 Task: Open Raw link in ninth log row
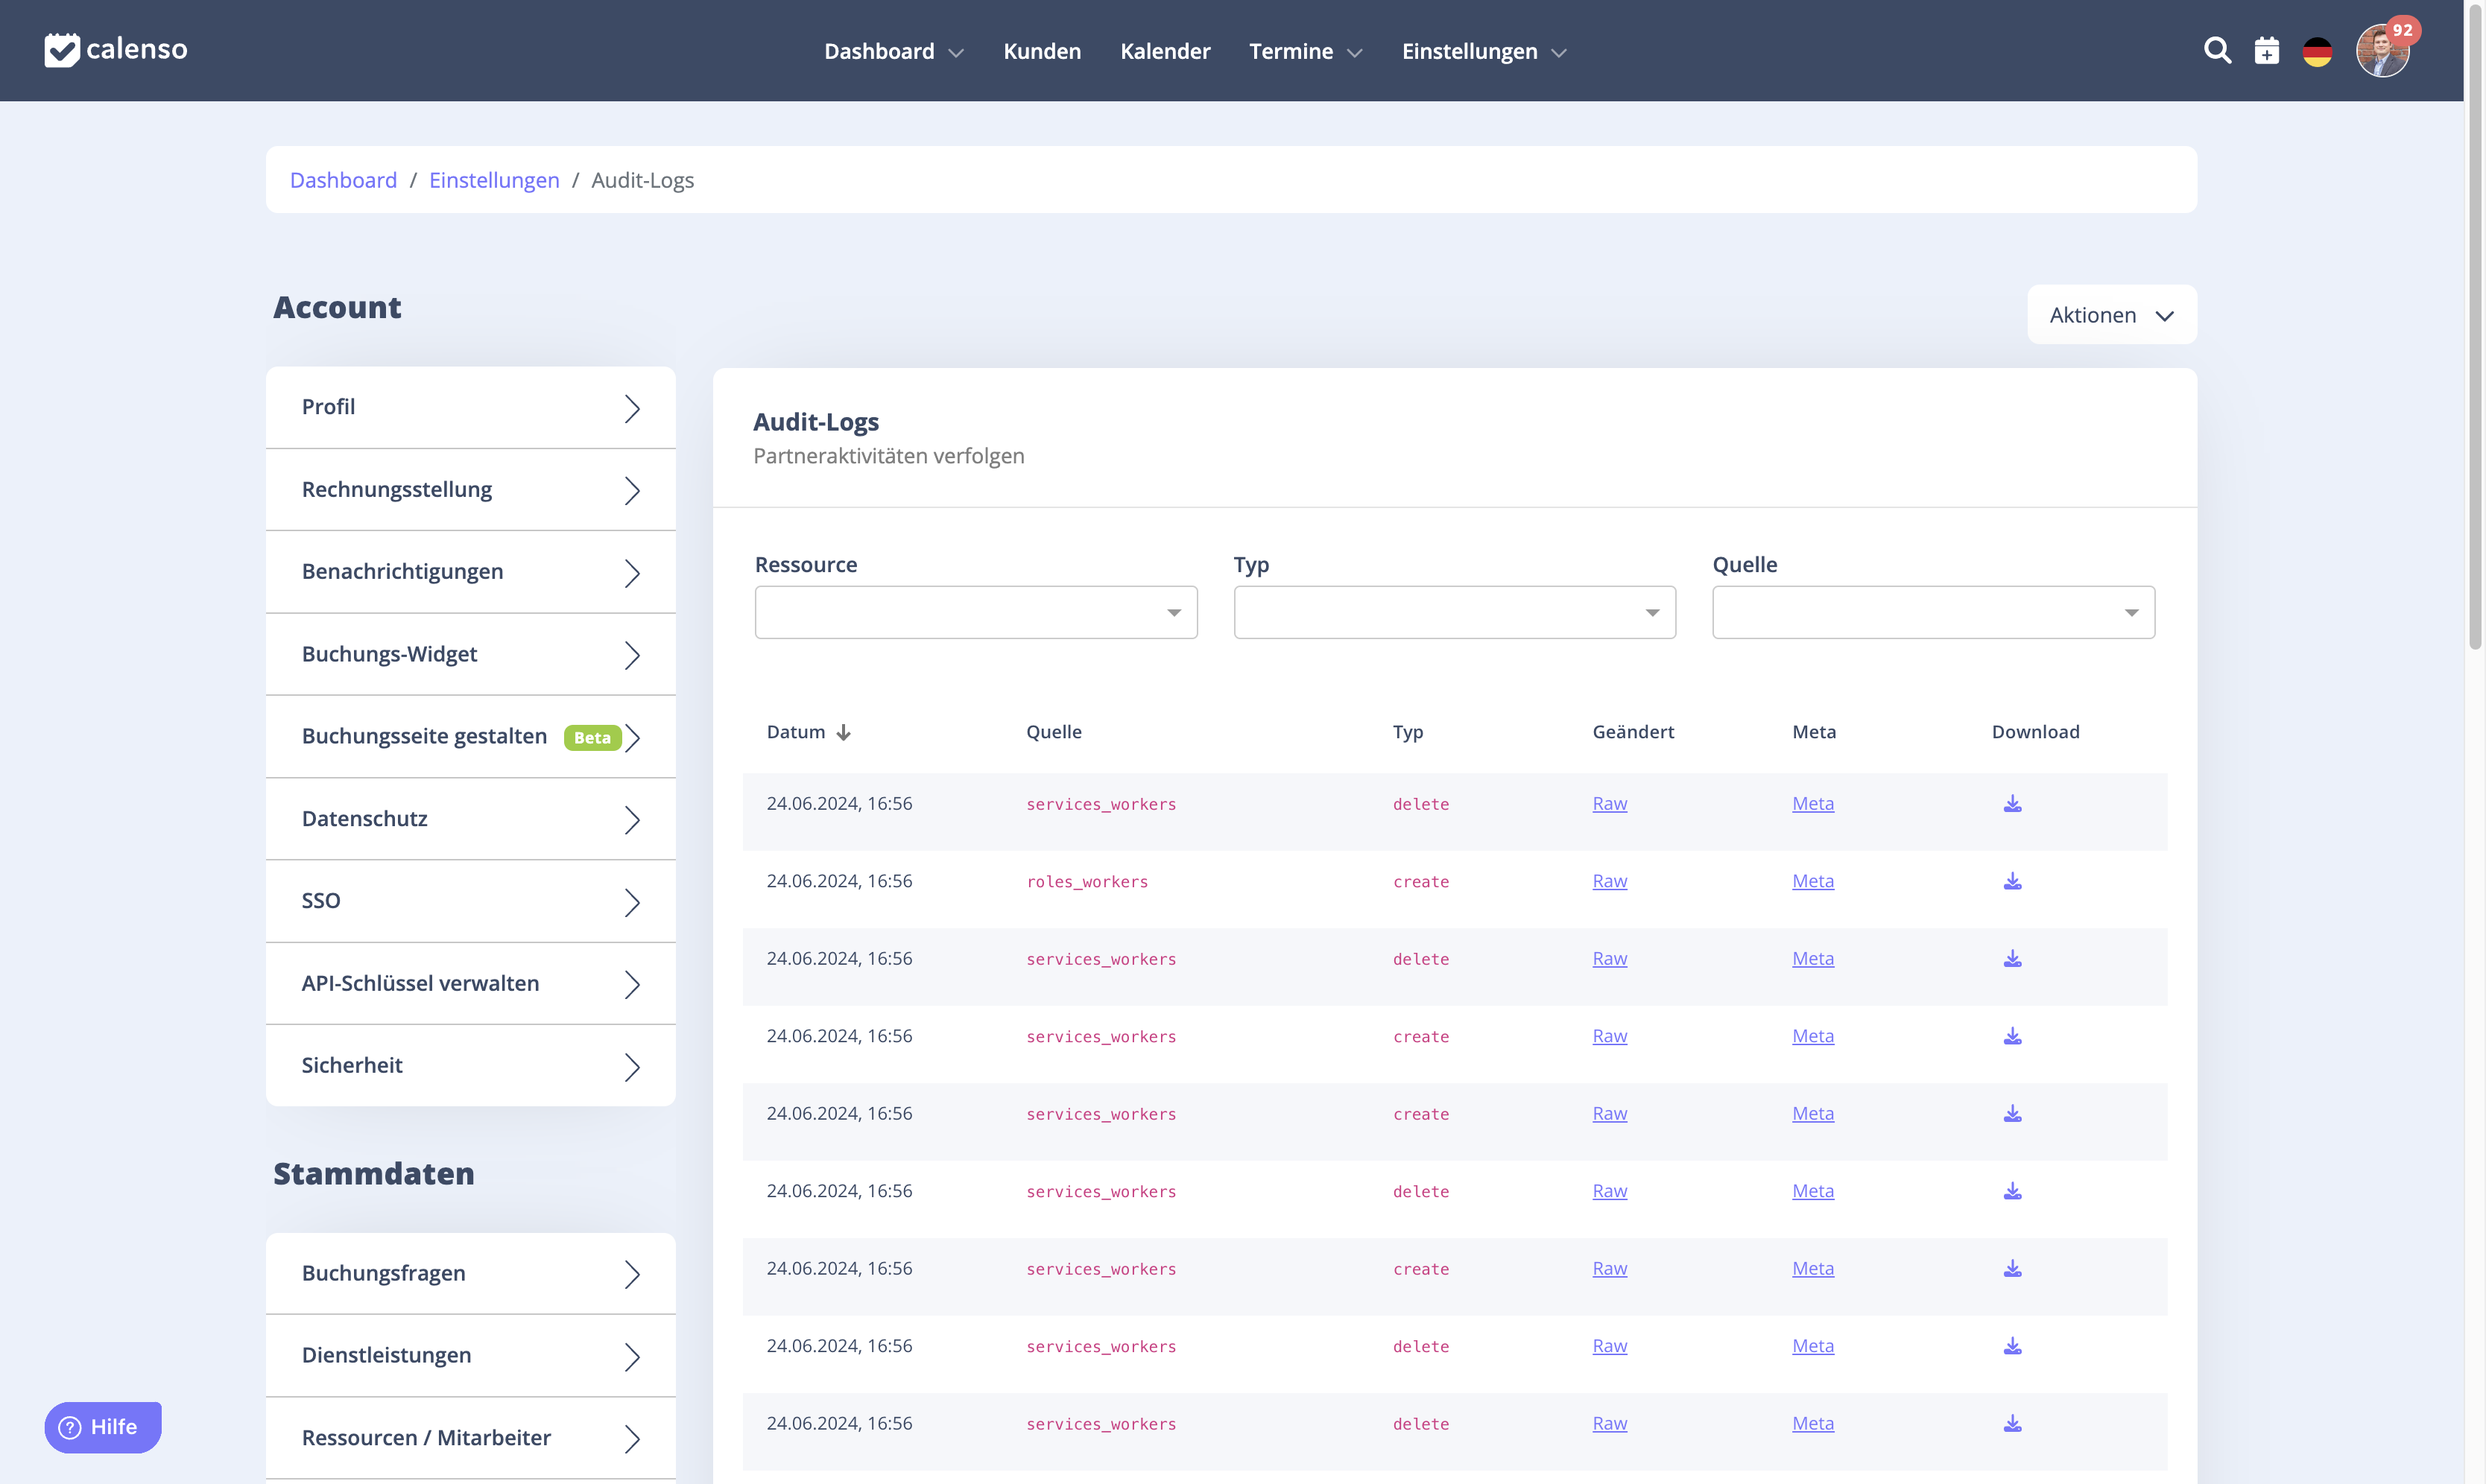click(x=1609, y=1424)
